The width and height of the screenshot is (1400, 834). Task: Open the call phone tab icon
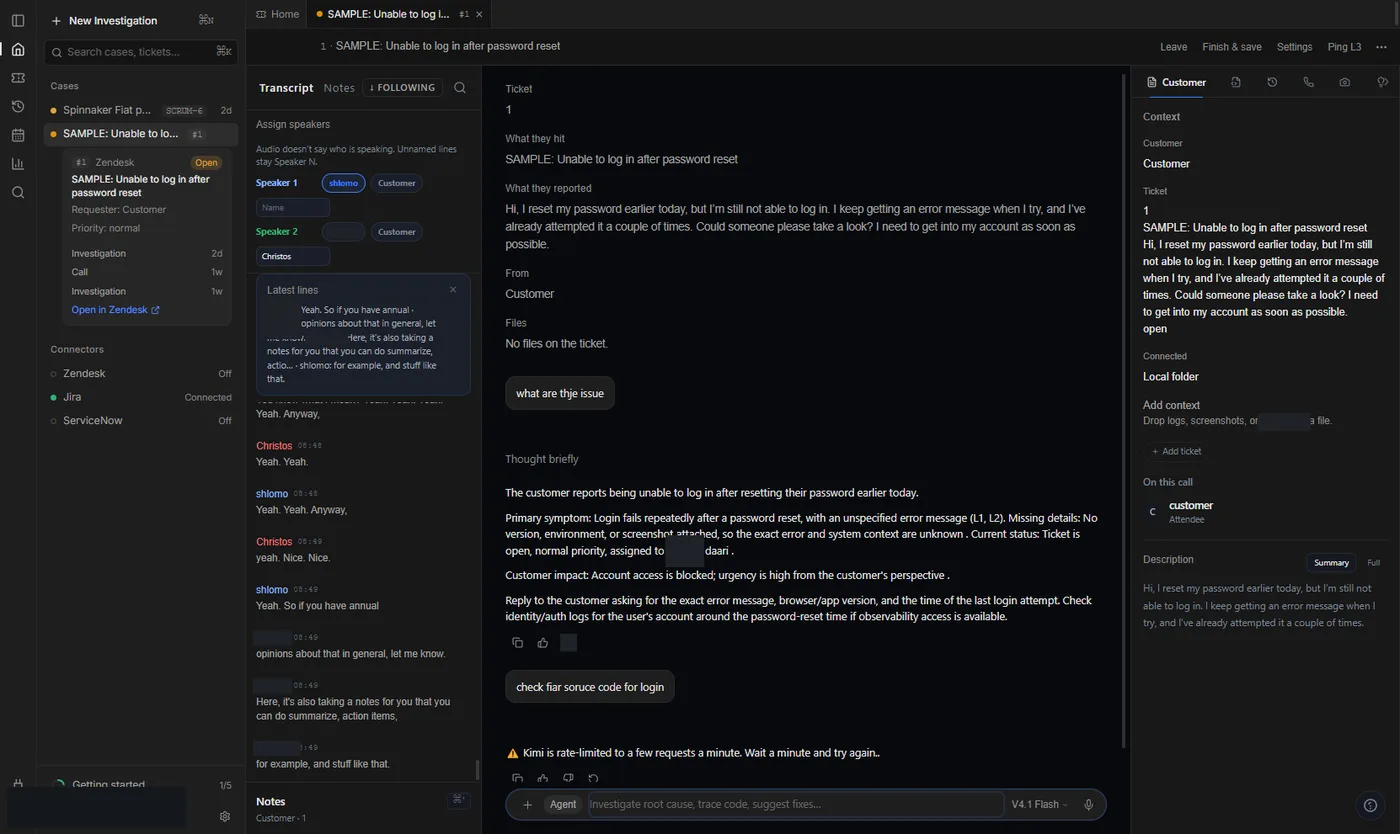(x=1308, y=82)
